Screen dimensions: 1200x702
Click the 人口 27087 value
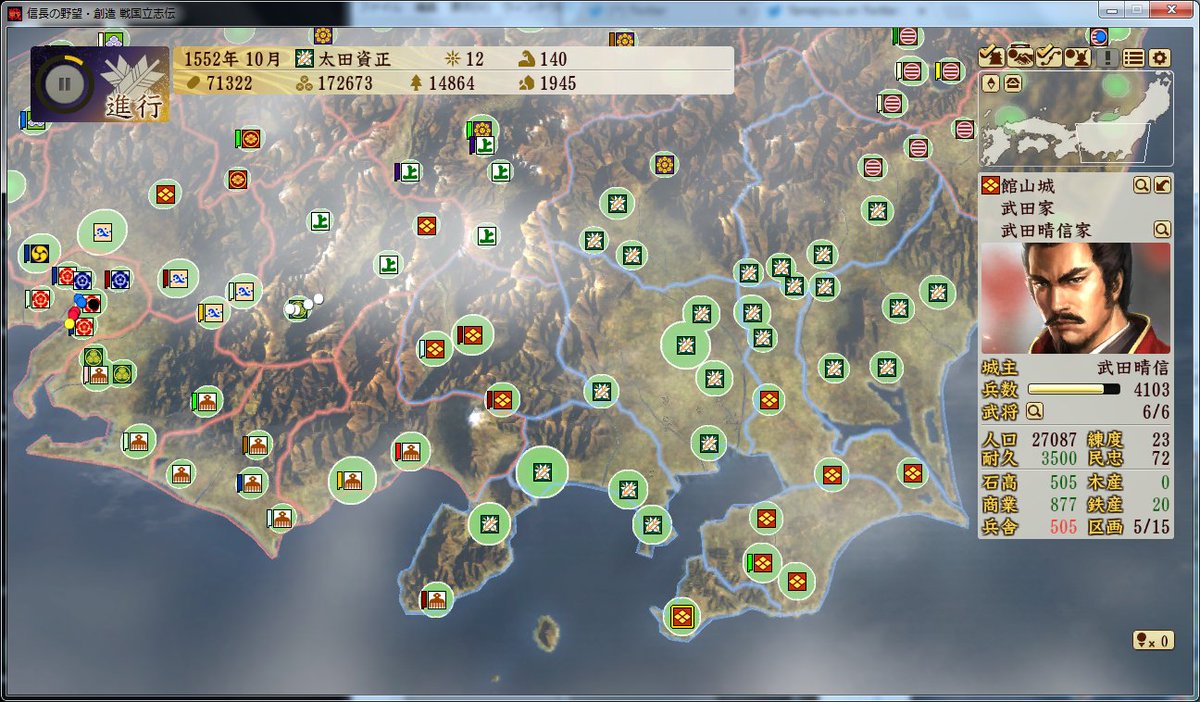click(1052, 439)
